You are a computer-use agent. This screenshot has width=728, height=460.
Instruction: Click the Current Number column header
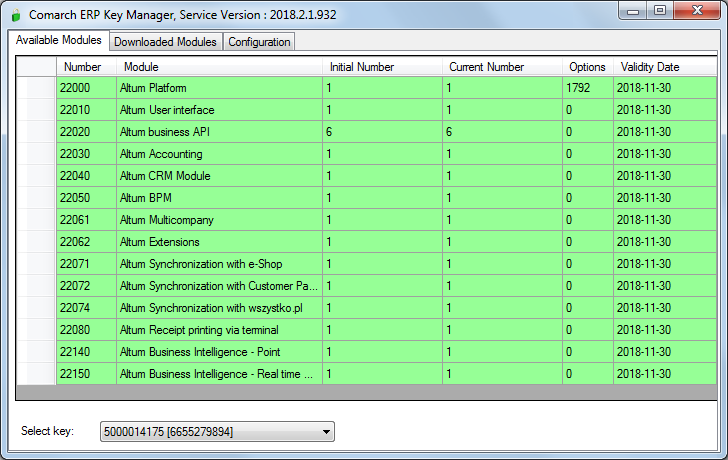pyautogui.click(x=502, y=67)
